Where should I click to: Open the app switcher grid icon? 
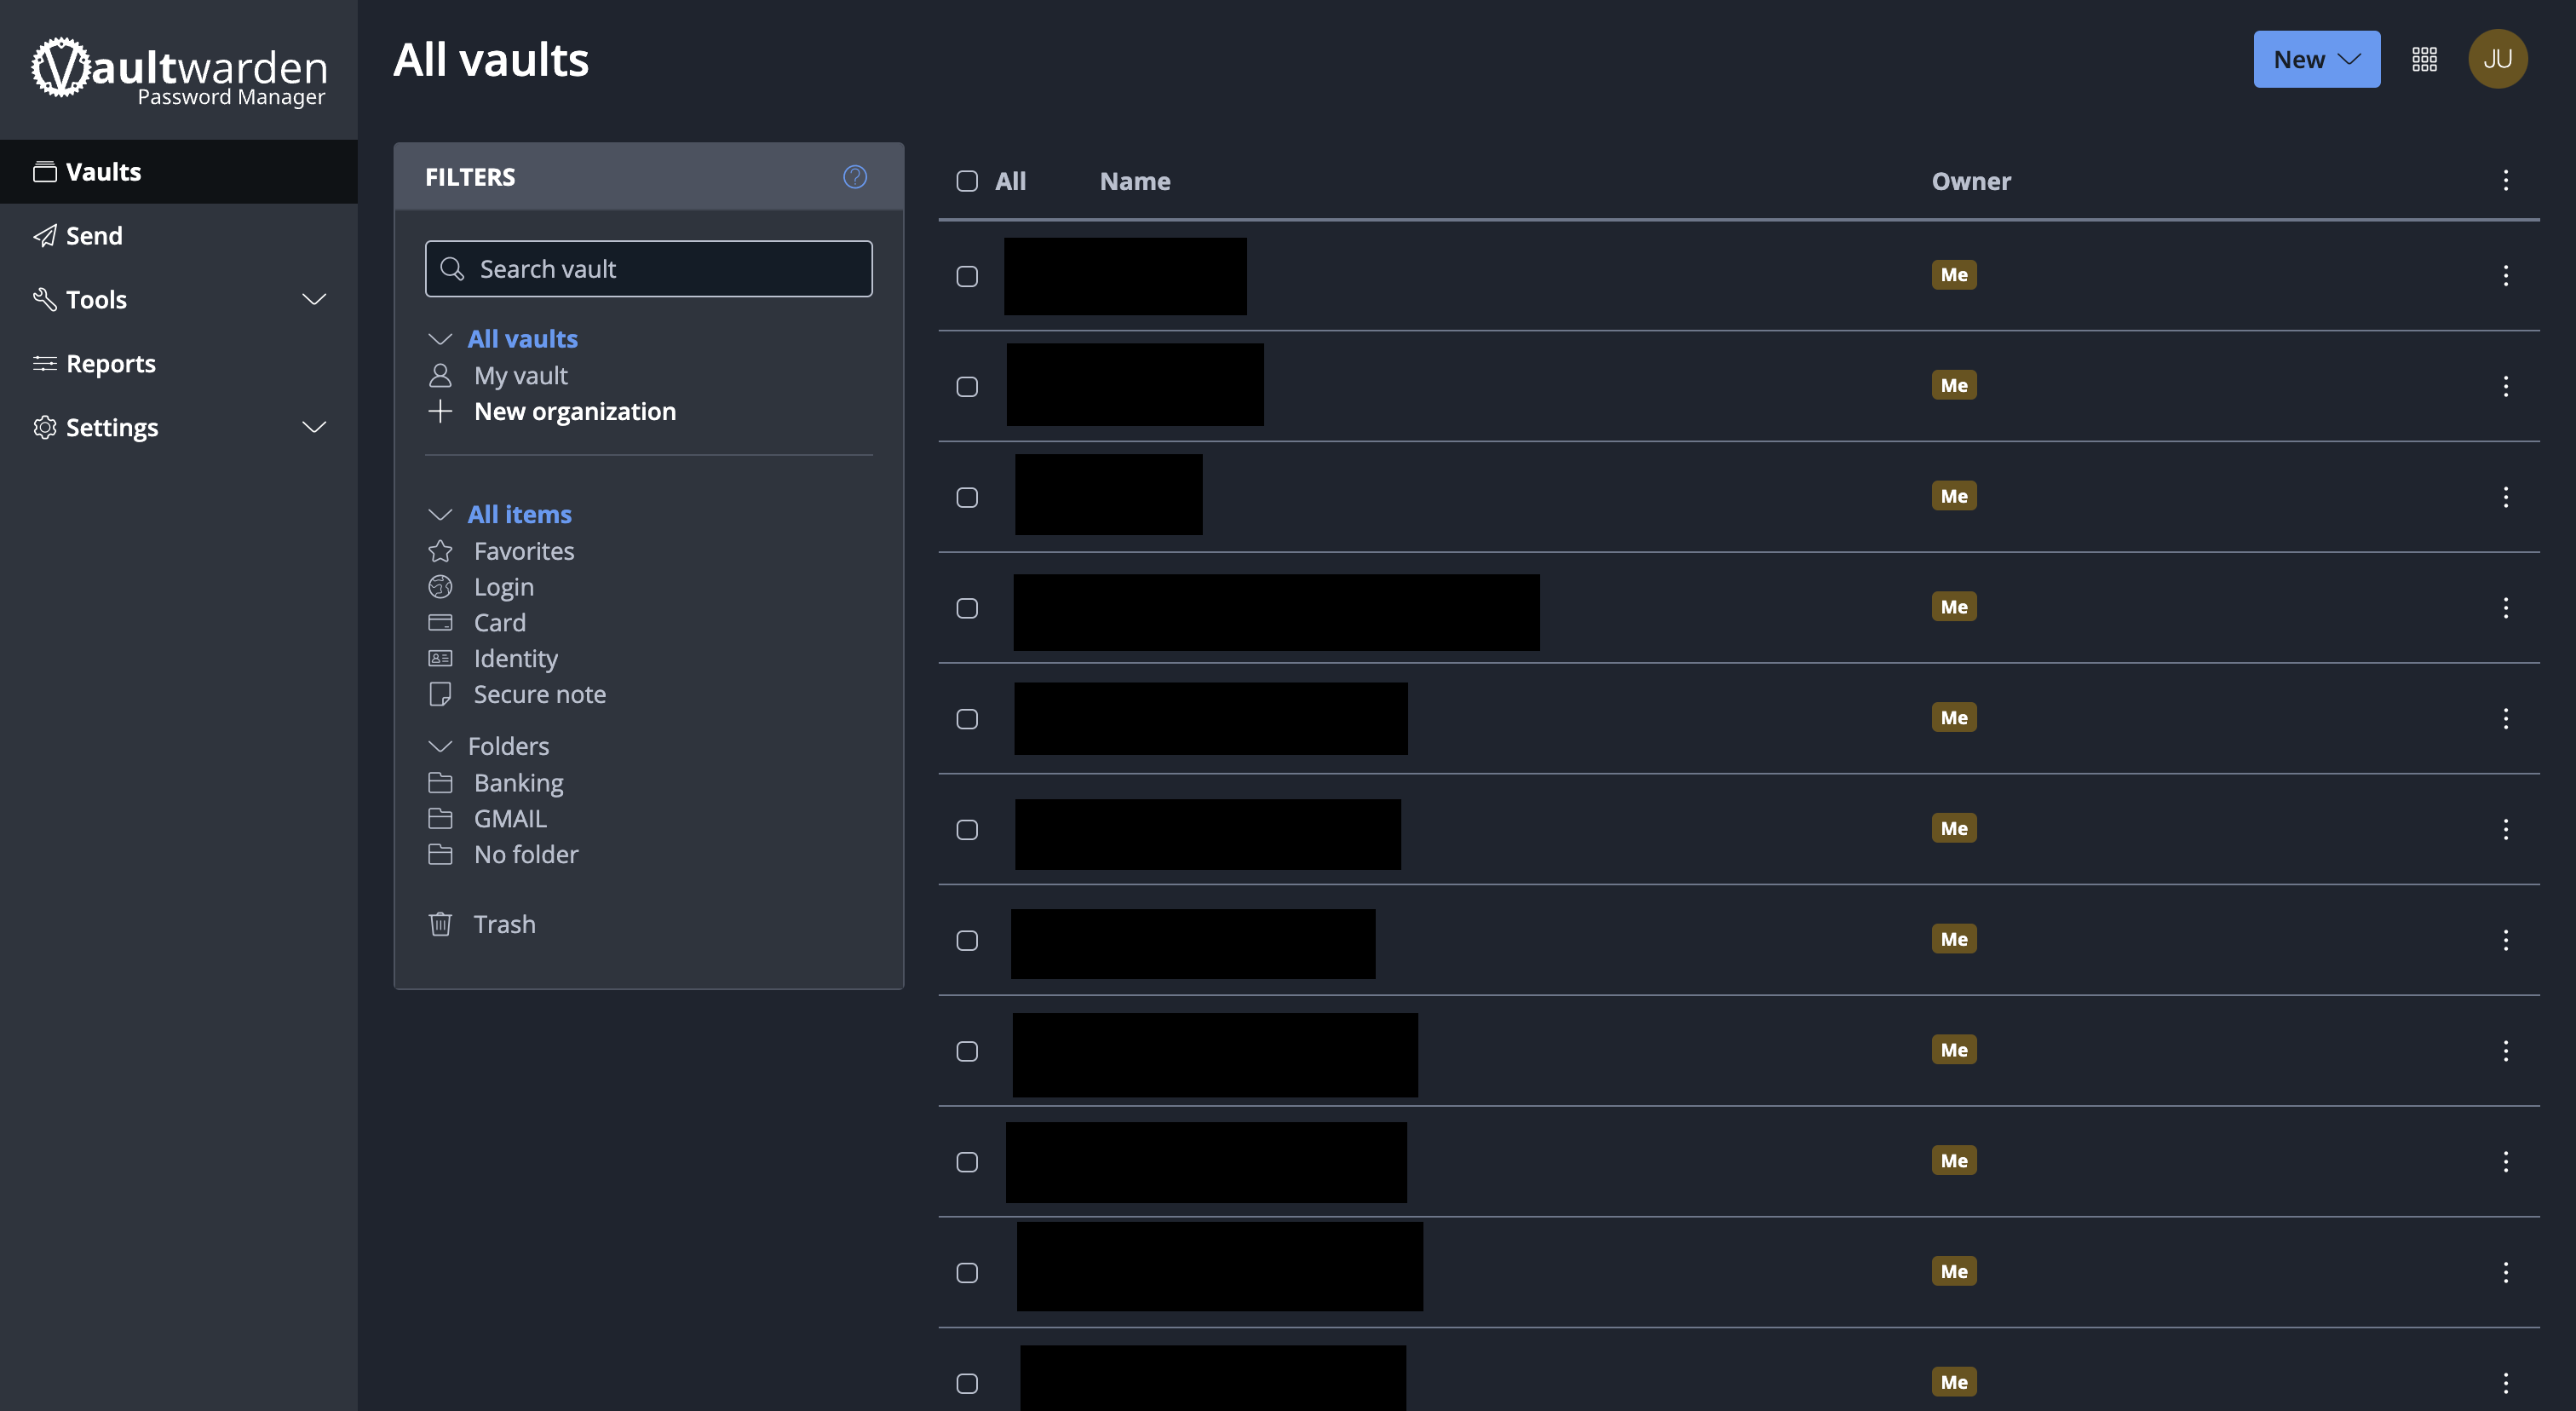(2424, 59)
